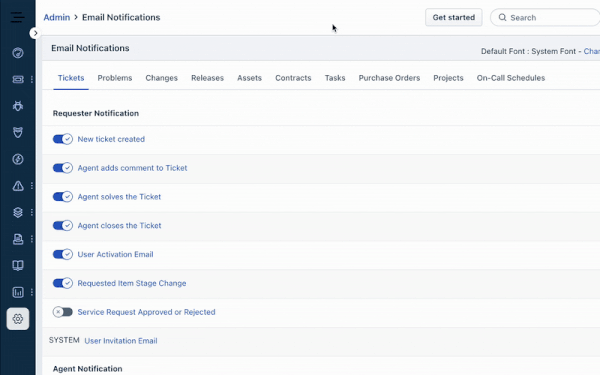Open the User Invitation Email link

click(x=121, y=341)
